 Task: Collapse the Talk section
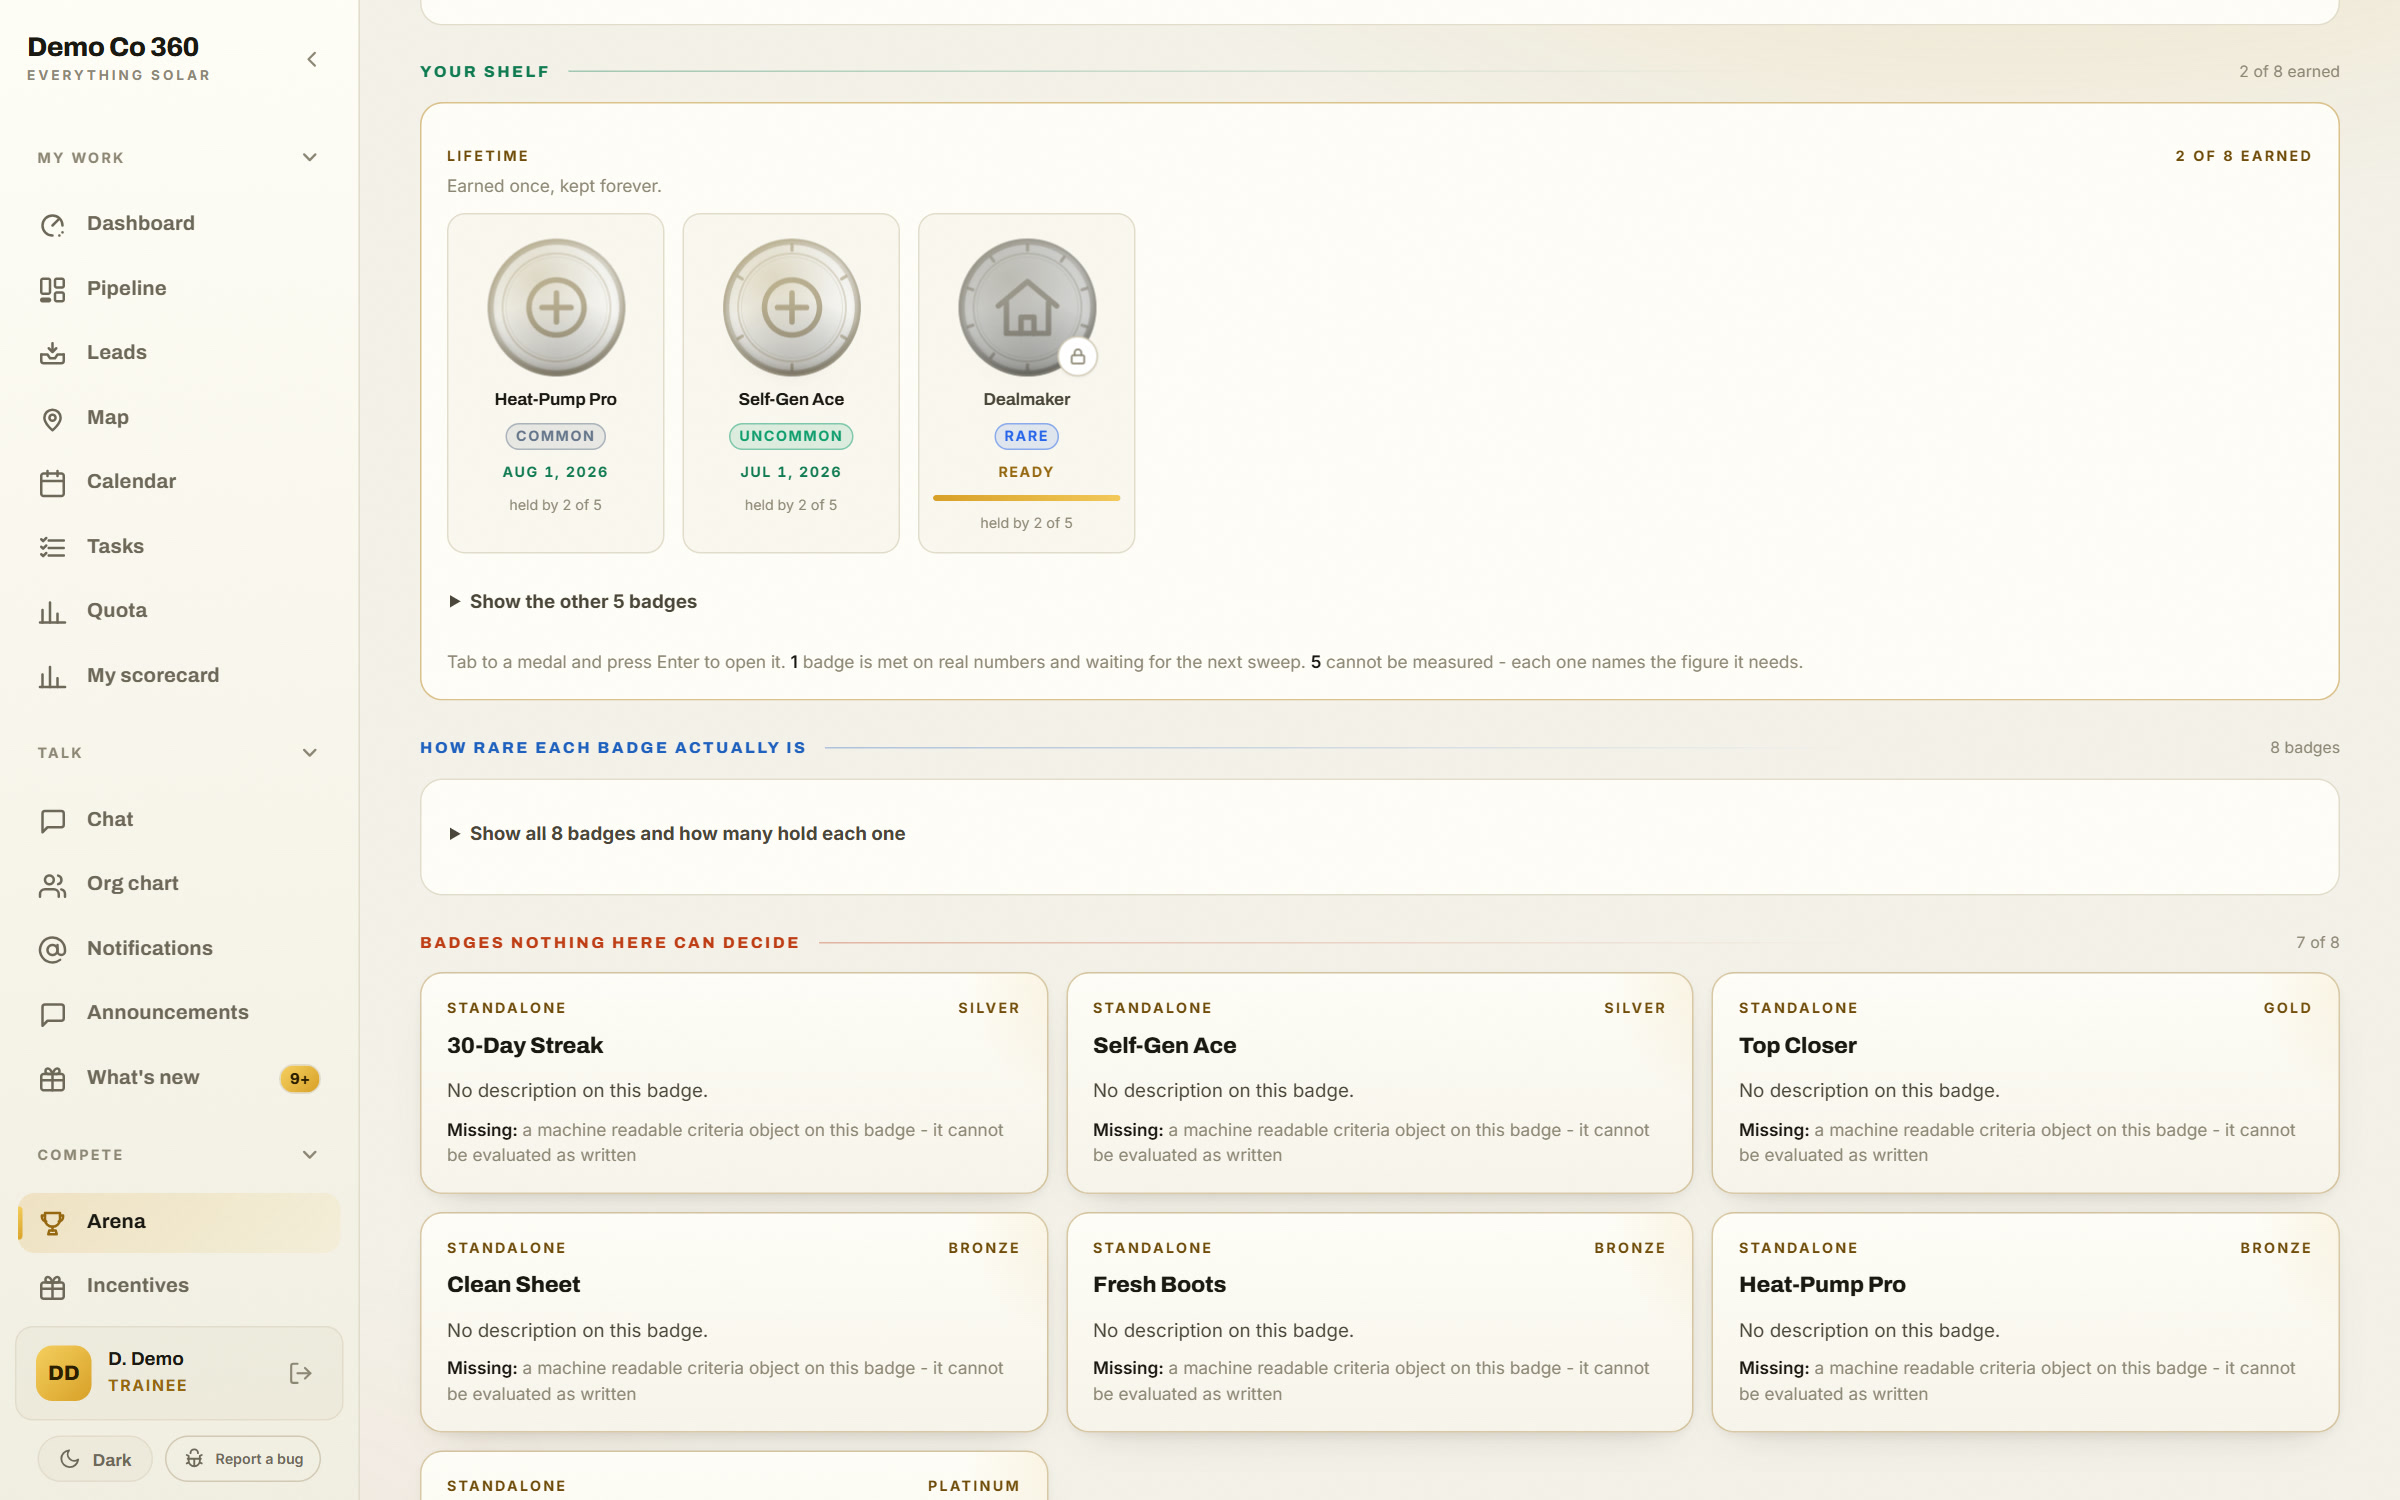[x=310, y=753]
